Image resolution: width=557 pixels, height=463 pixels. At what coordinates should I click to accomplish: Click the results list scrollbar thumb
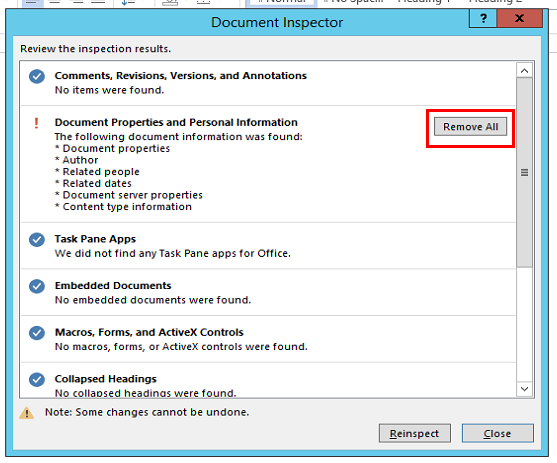[x=524, y=173]
